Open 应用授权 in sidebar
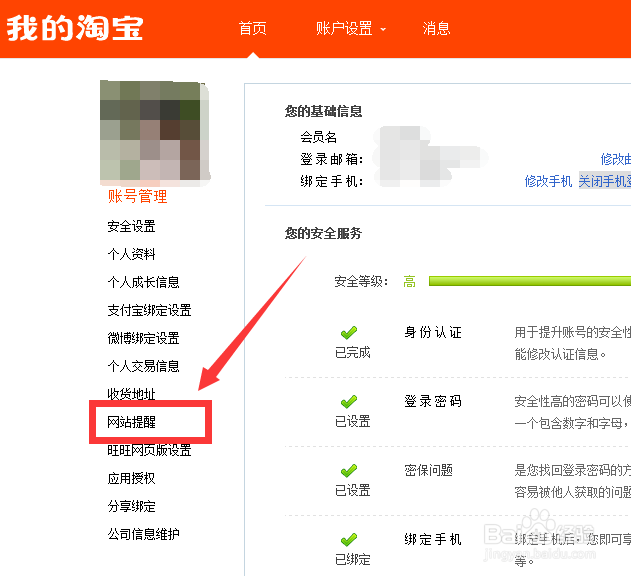The width and height of the screenshot is (631, 576). pyautogui.click(x=131, y=478)
